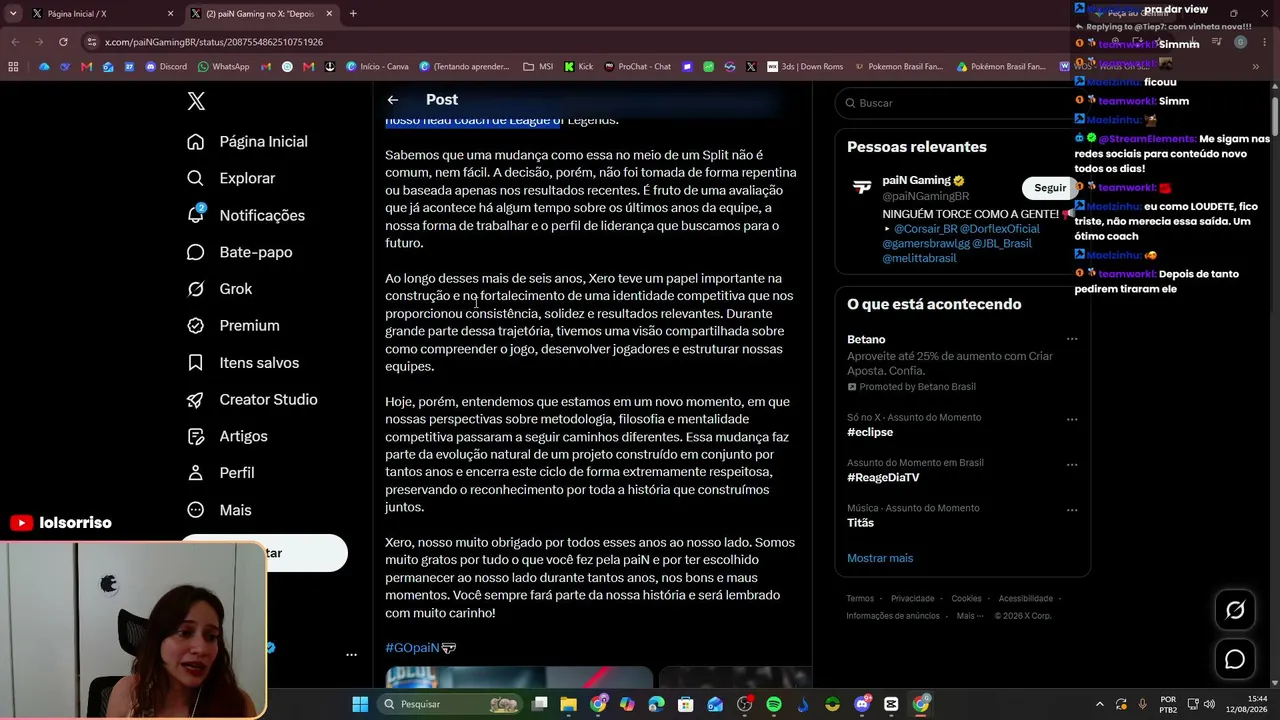This screenshot has width=1280, height=720.
Task: Open Itens salvos bookmarks
Action: point(243,363)
